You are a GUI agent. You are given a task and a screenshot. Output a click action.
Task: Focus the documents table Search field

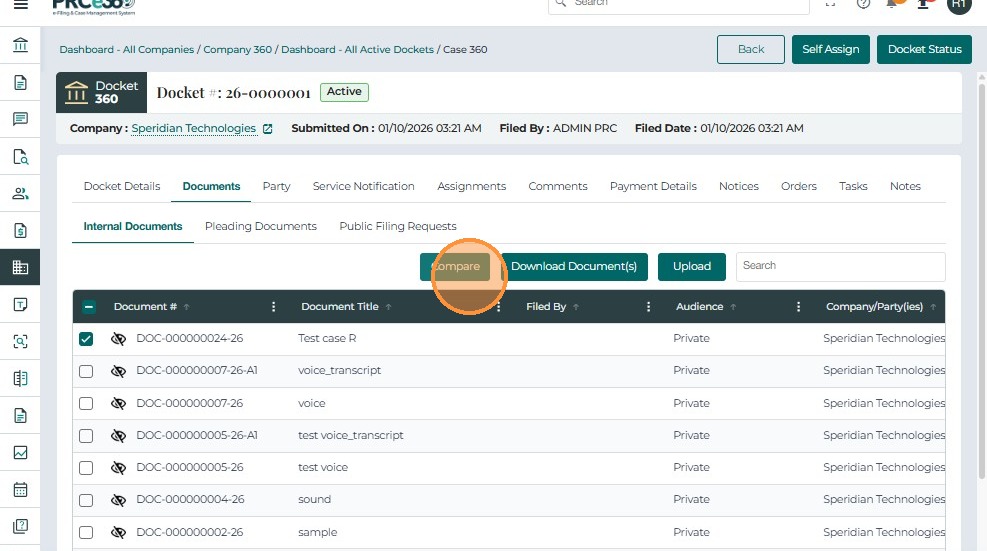tap(840, 266)
